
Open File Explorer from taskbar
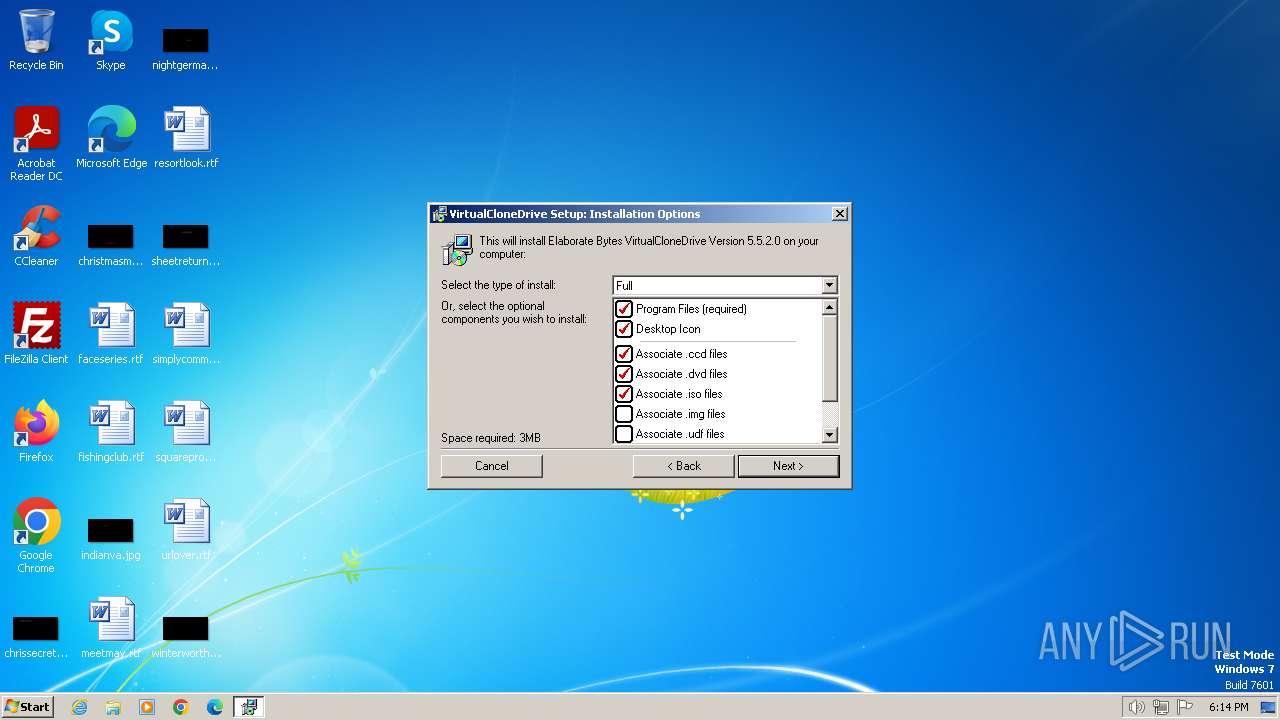click(x=113, y=707)
